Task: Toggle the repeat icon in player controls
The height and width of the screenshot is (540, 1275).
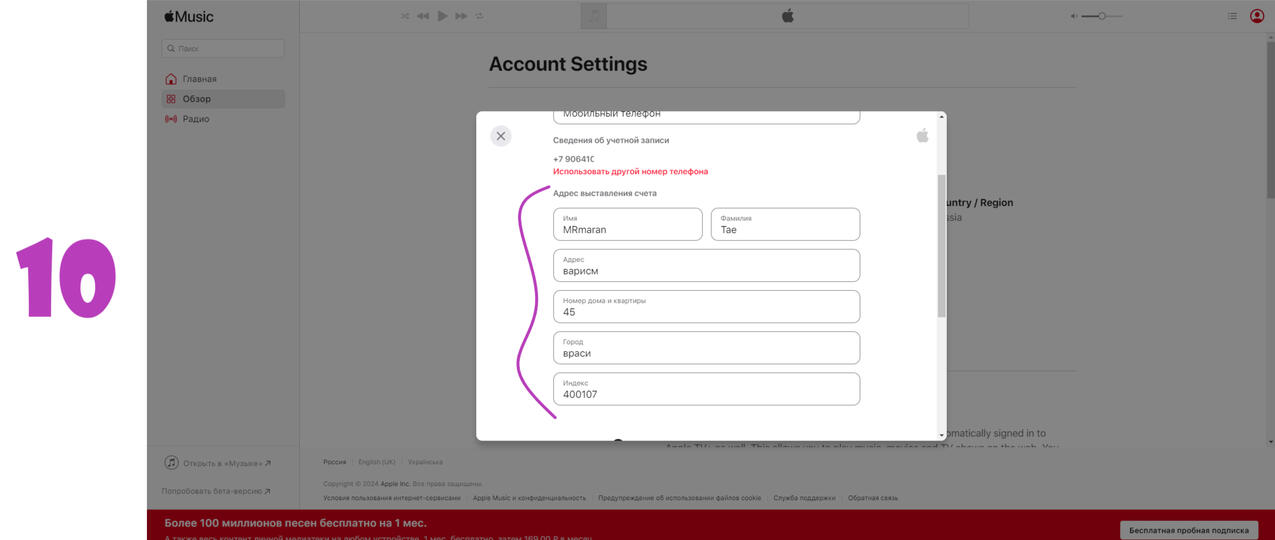Action: (479, 16)
